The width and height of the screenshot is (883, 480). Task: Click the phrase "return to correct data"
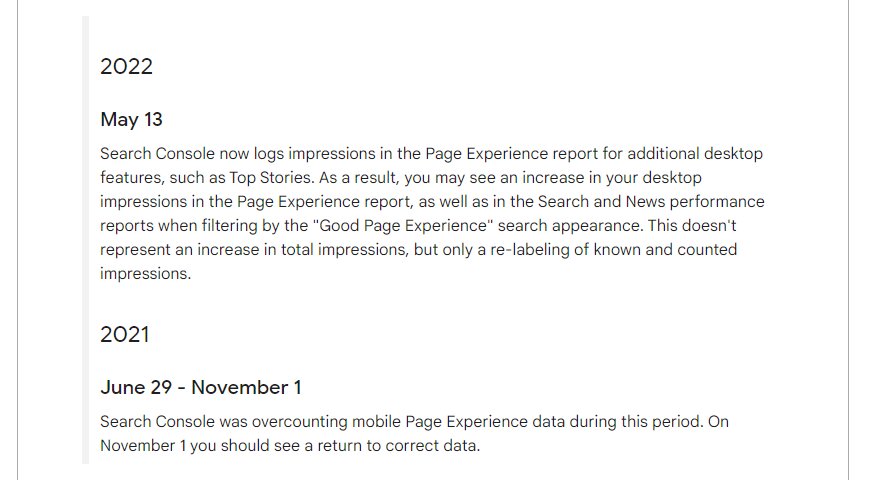399,446
